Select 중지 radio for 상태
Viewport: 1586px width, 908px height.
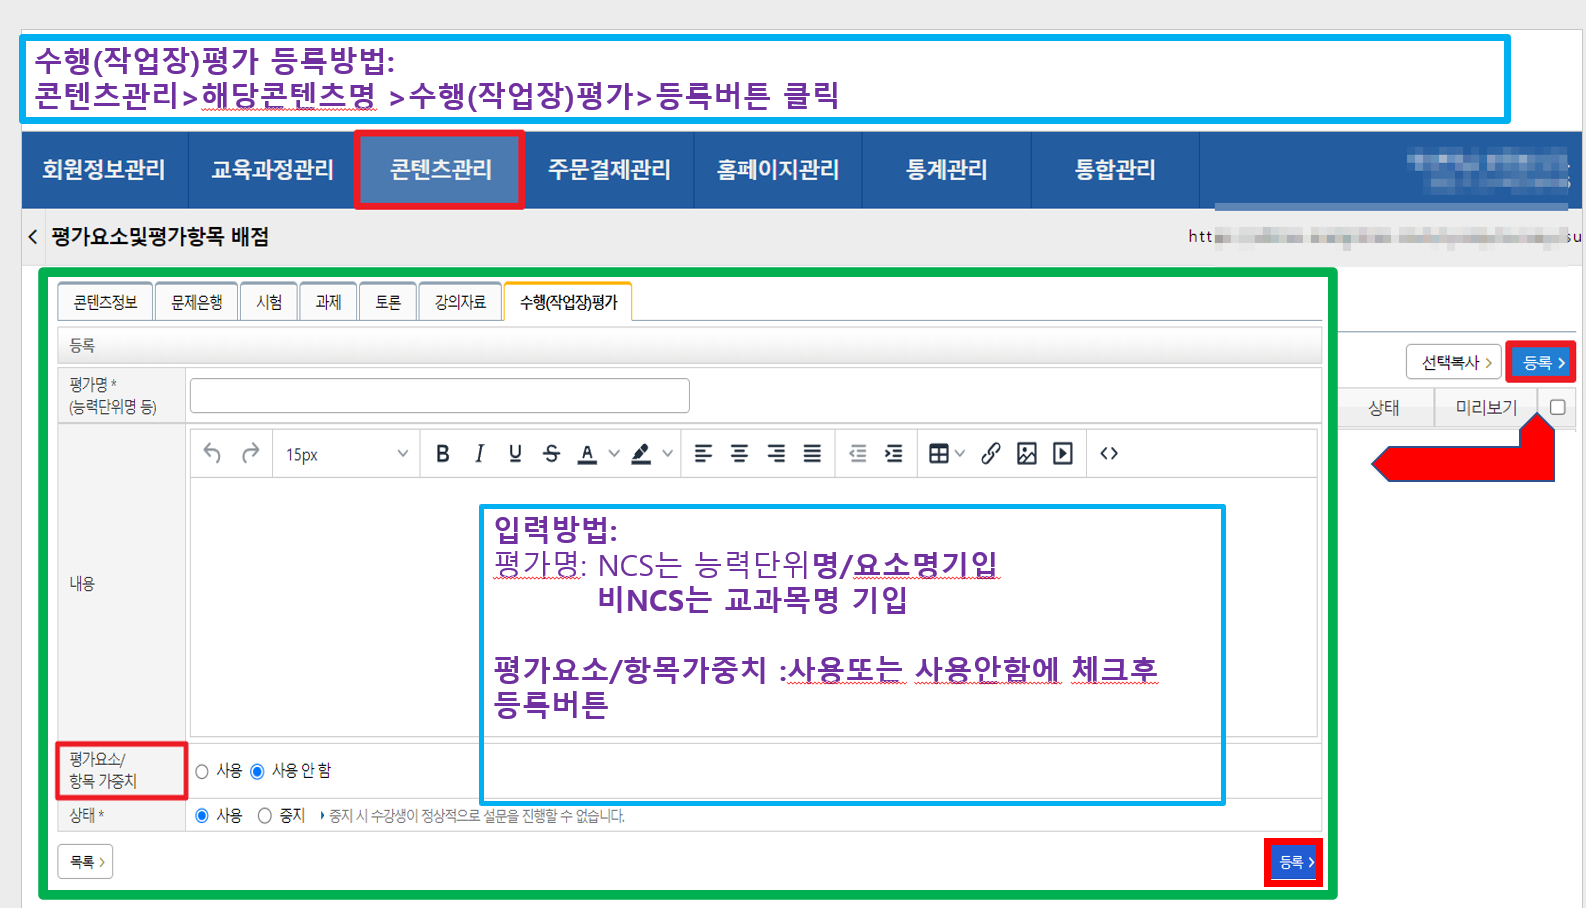[x=265, y=816]
